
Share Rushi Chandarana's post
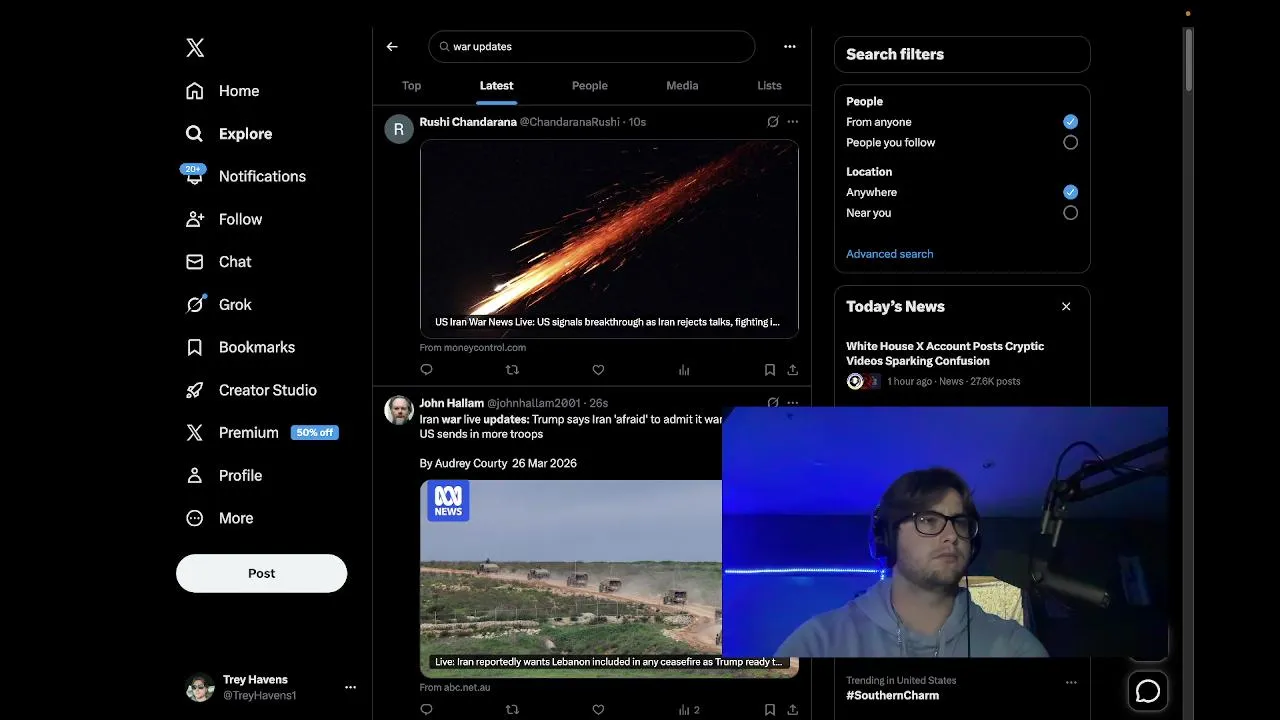pyautogui.click(x=793, y=370)
